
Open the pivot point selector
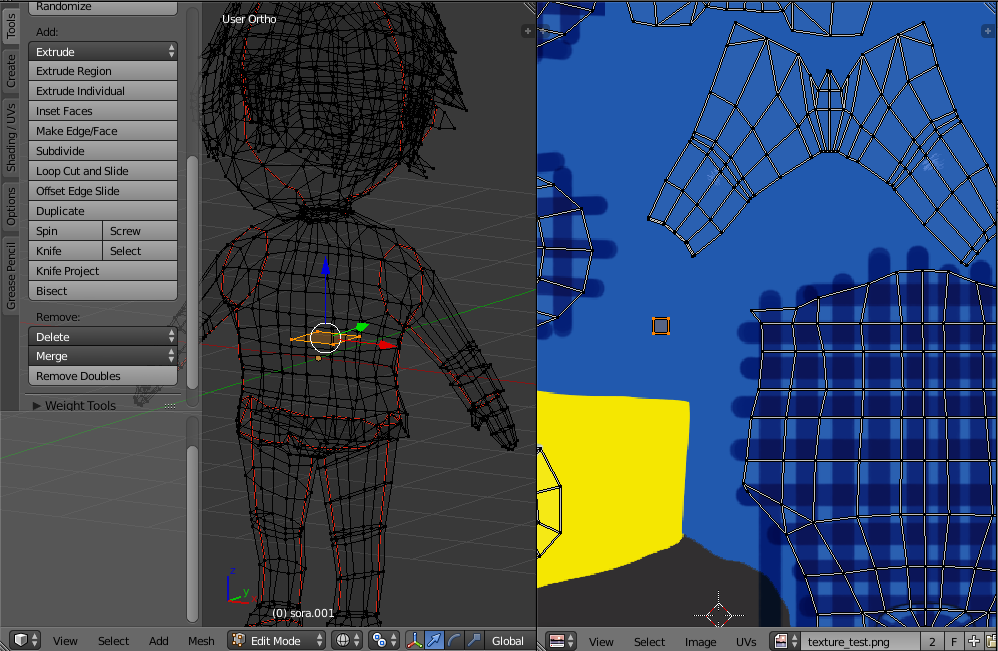(x=383, y=640)
